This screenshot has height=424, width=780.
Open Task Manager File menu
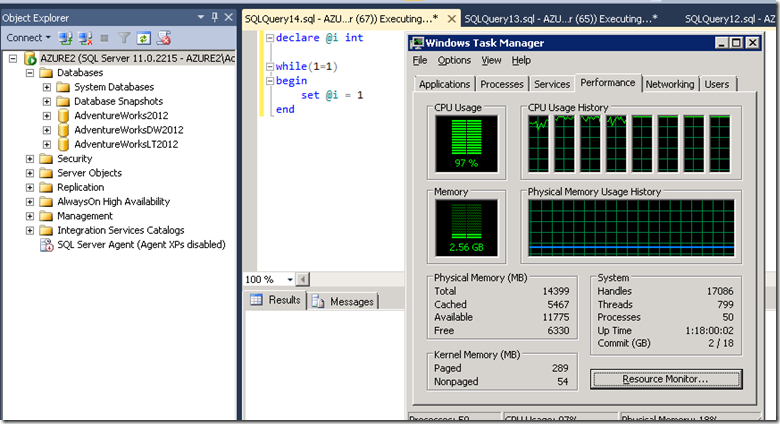point(420,60)
